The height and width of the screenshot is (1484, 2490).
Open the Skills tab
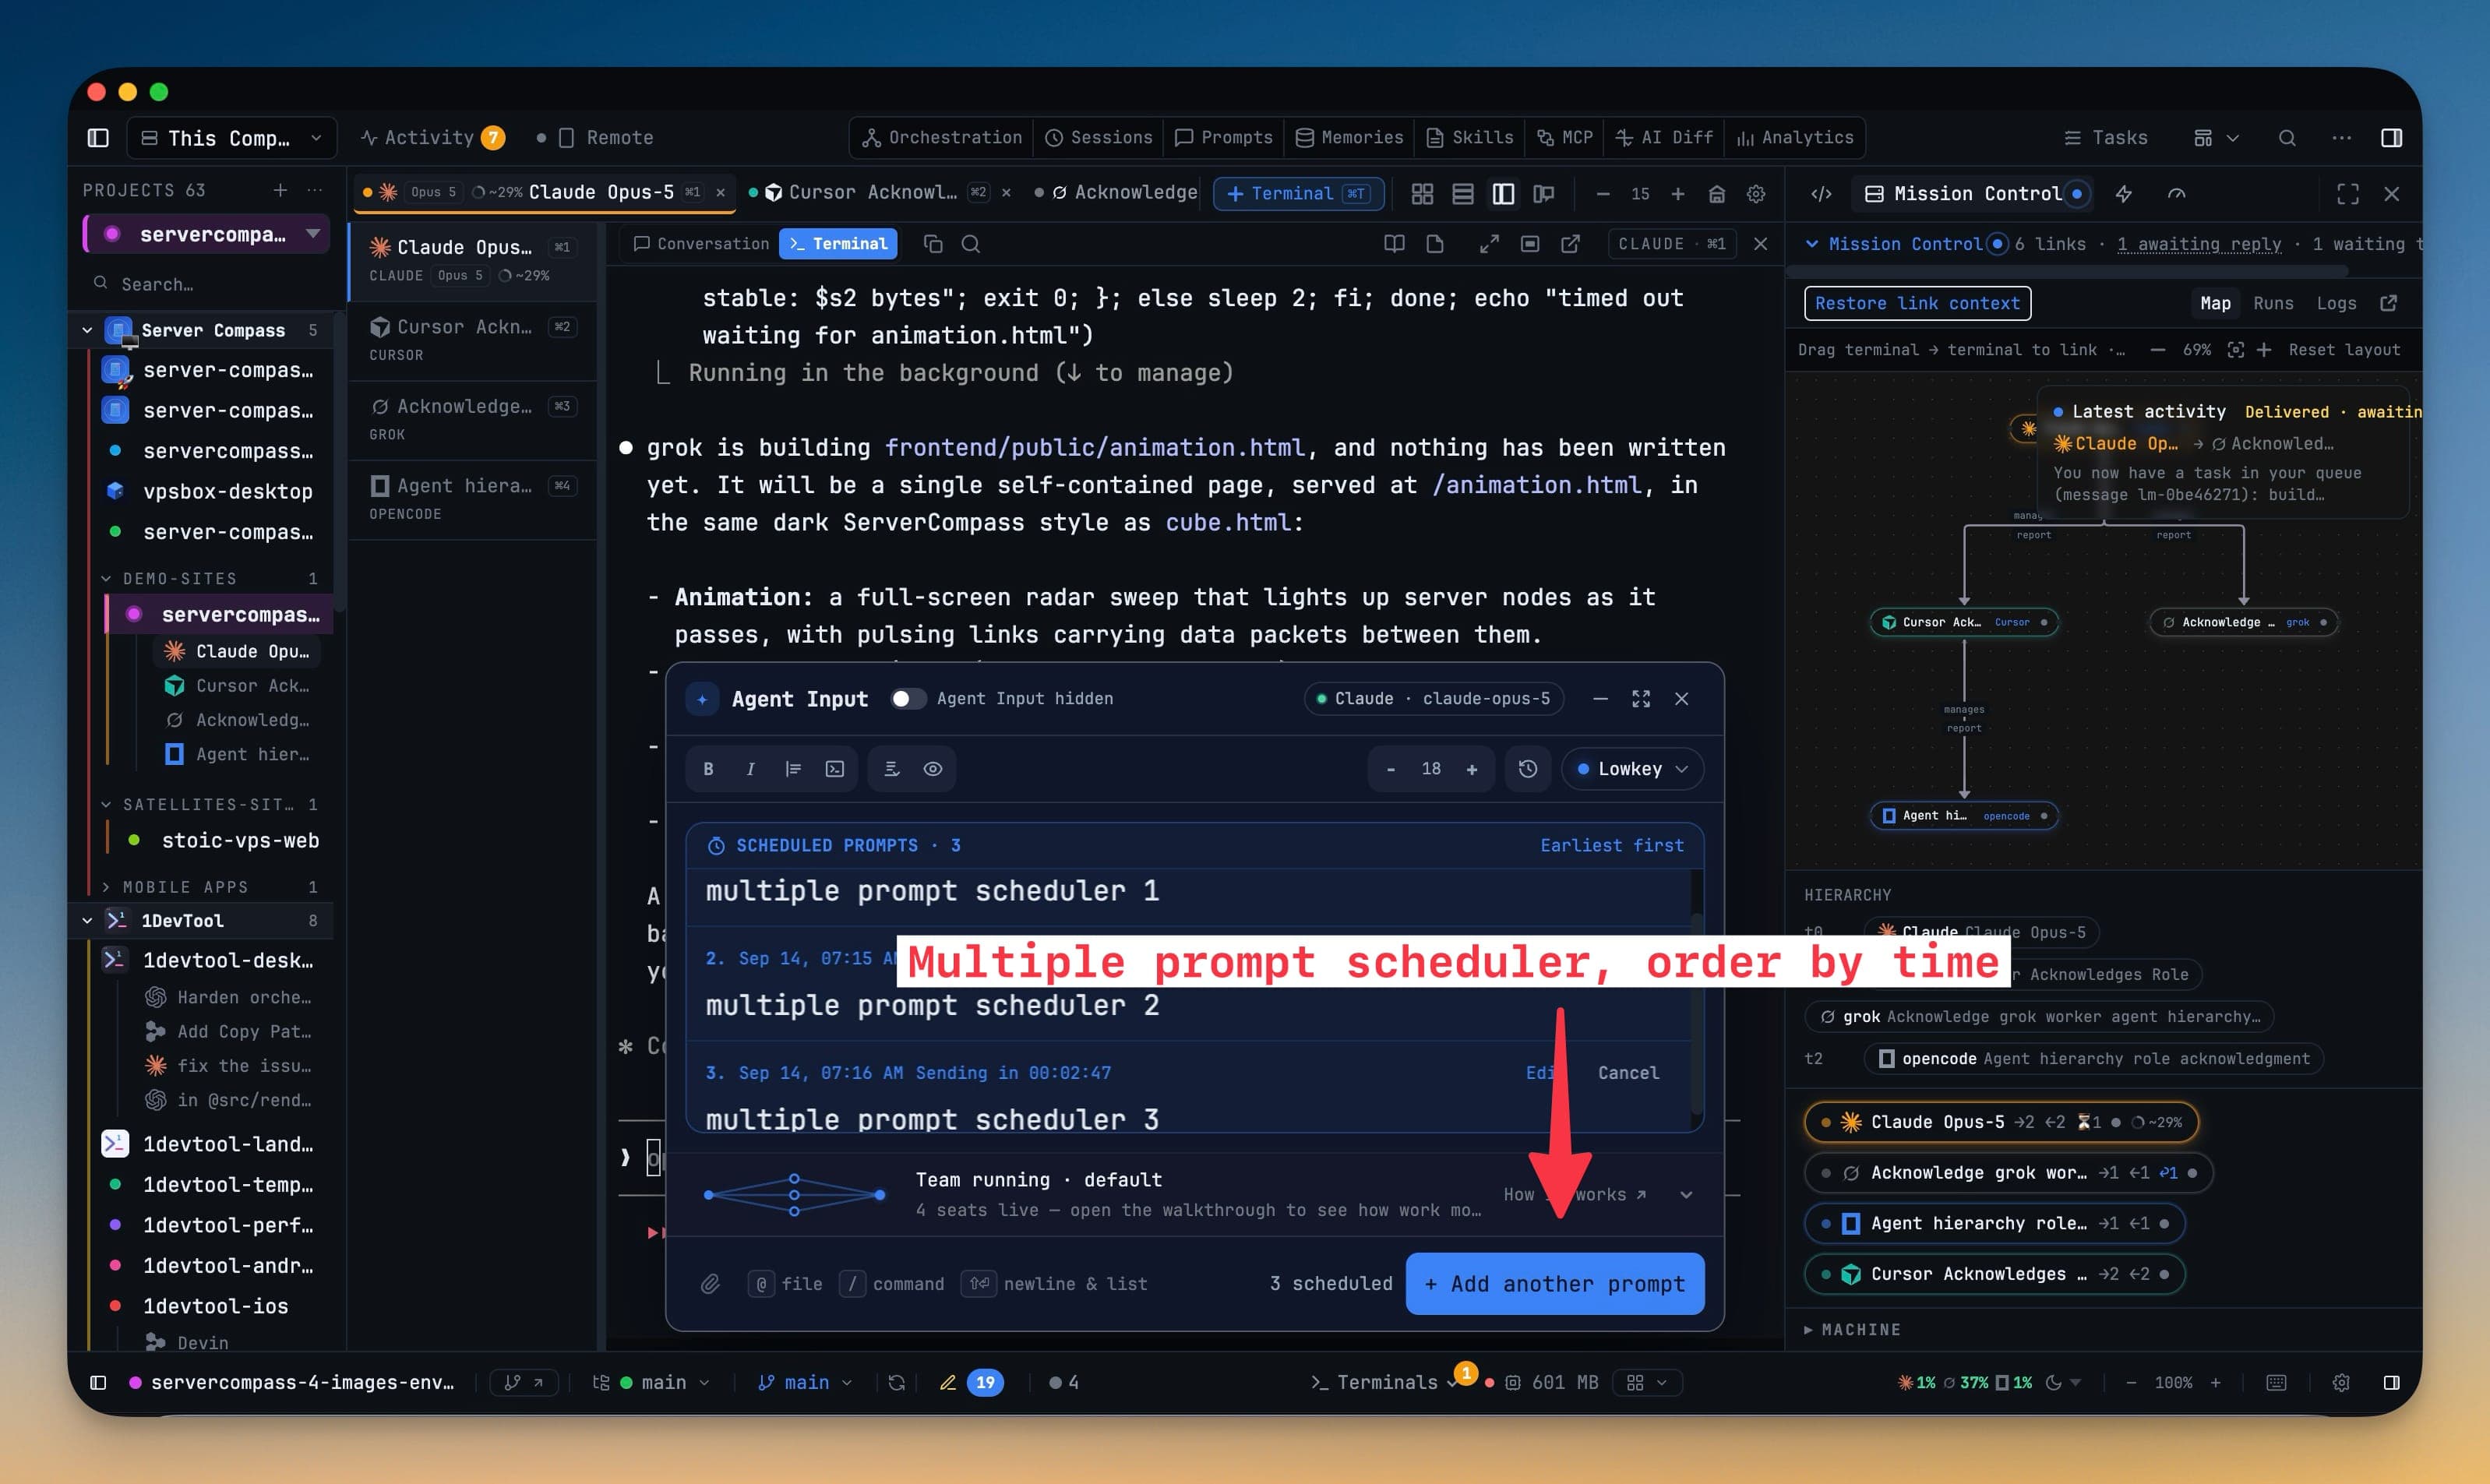[1470, 138]
